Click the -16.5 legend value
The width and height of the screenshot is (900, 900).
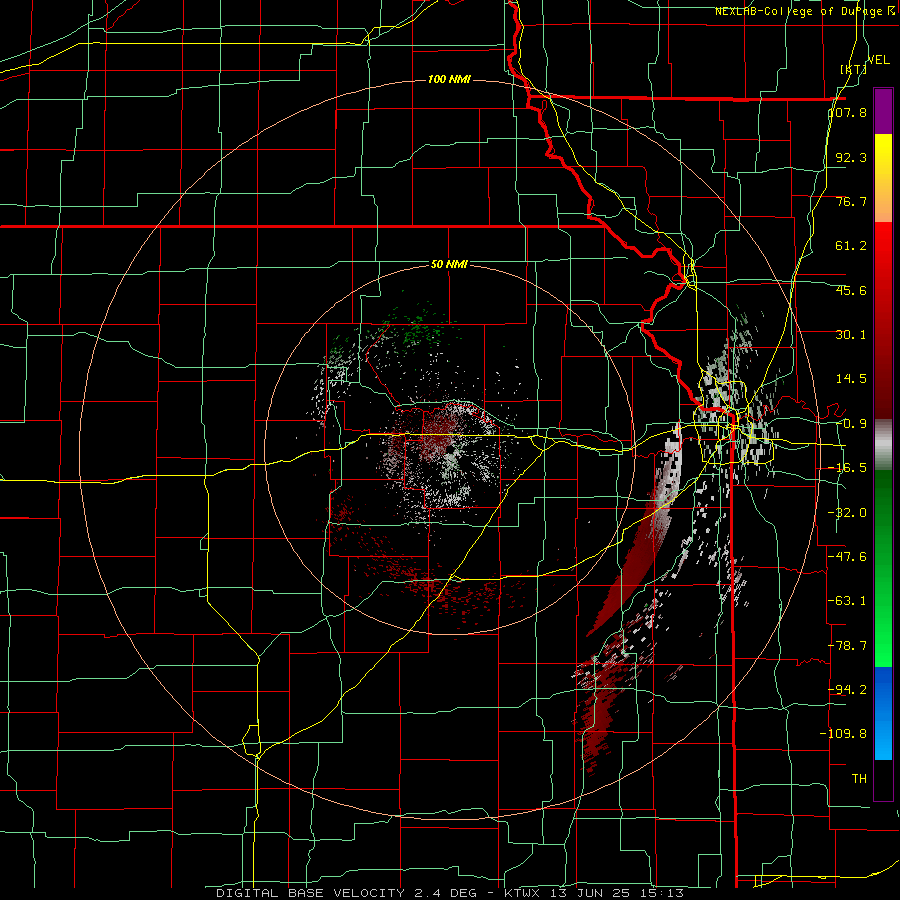(848, 468)
